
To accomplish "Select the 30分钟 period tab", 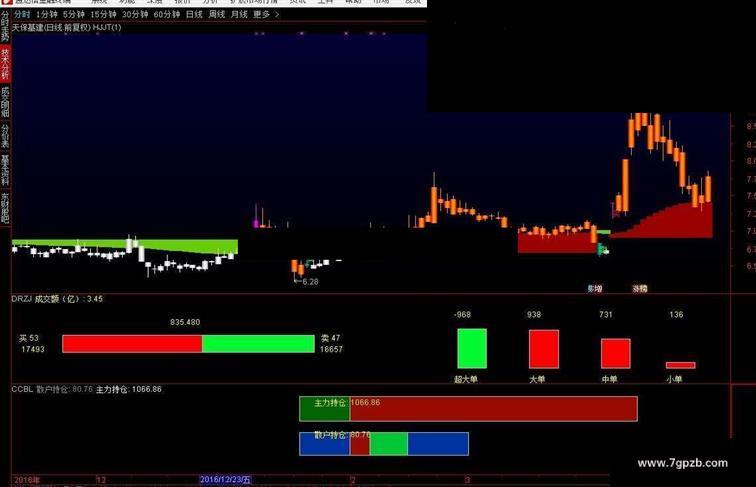I will (x=135, y=14).
